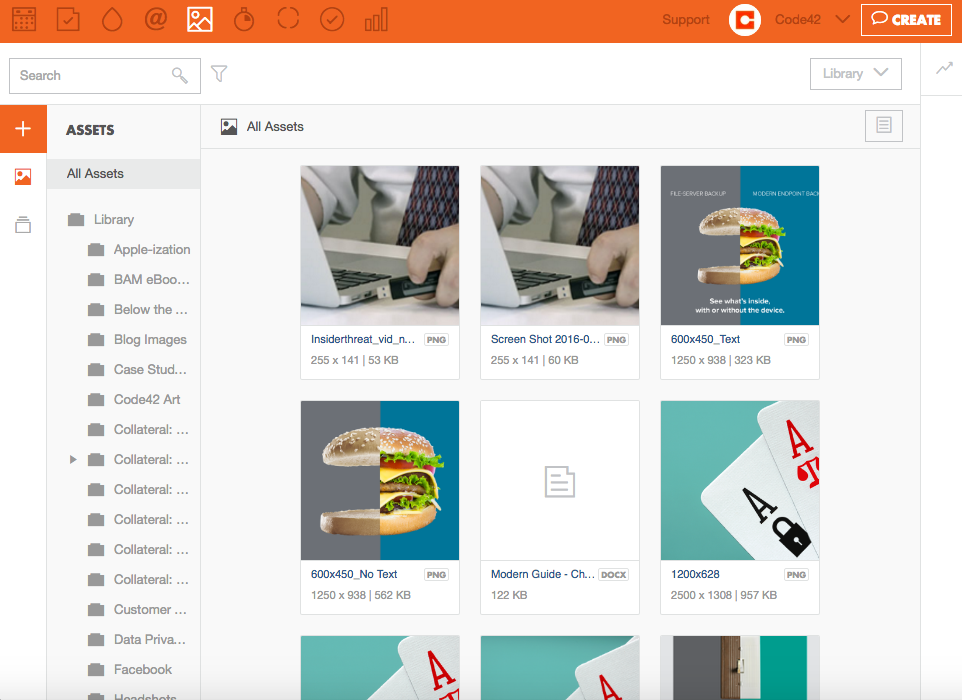Viewport: 962px width, 700px height.
Task: Open the 600x450_Text burger thumbnail
Action: [x=740, y=245]
